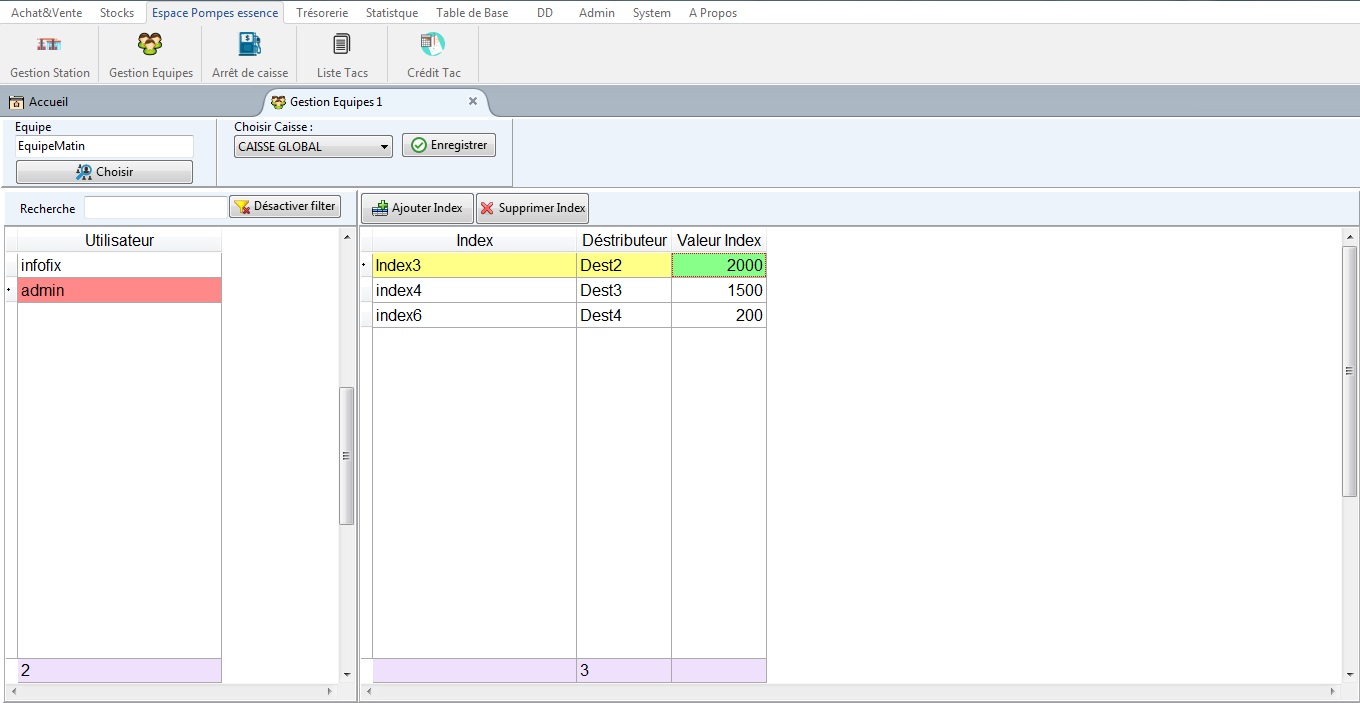This screenshot has height=703, width=1360.
Task: Switch to the Accueil tab
Action: click(x=40, y=102)
